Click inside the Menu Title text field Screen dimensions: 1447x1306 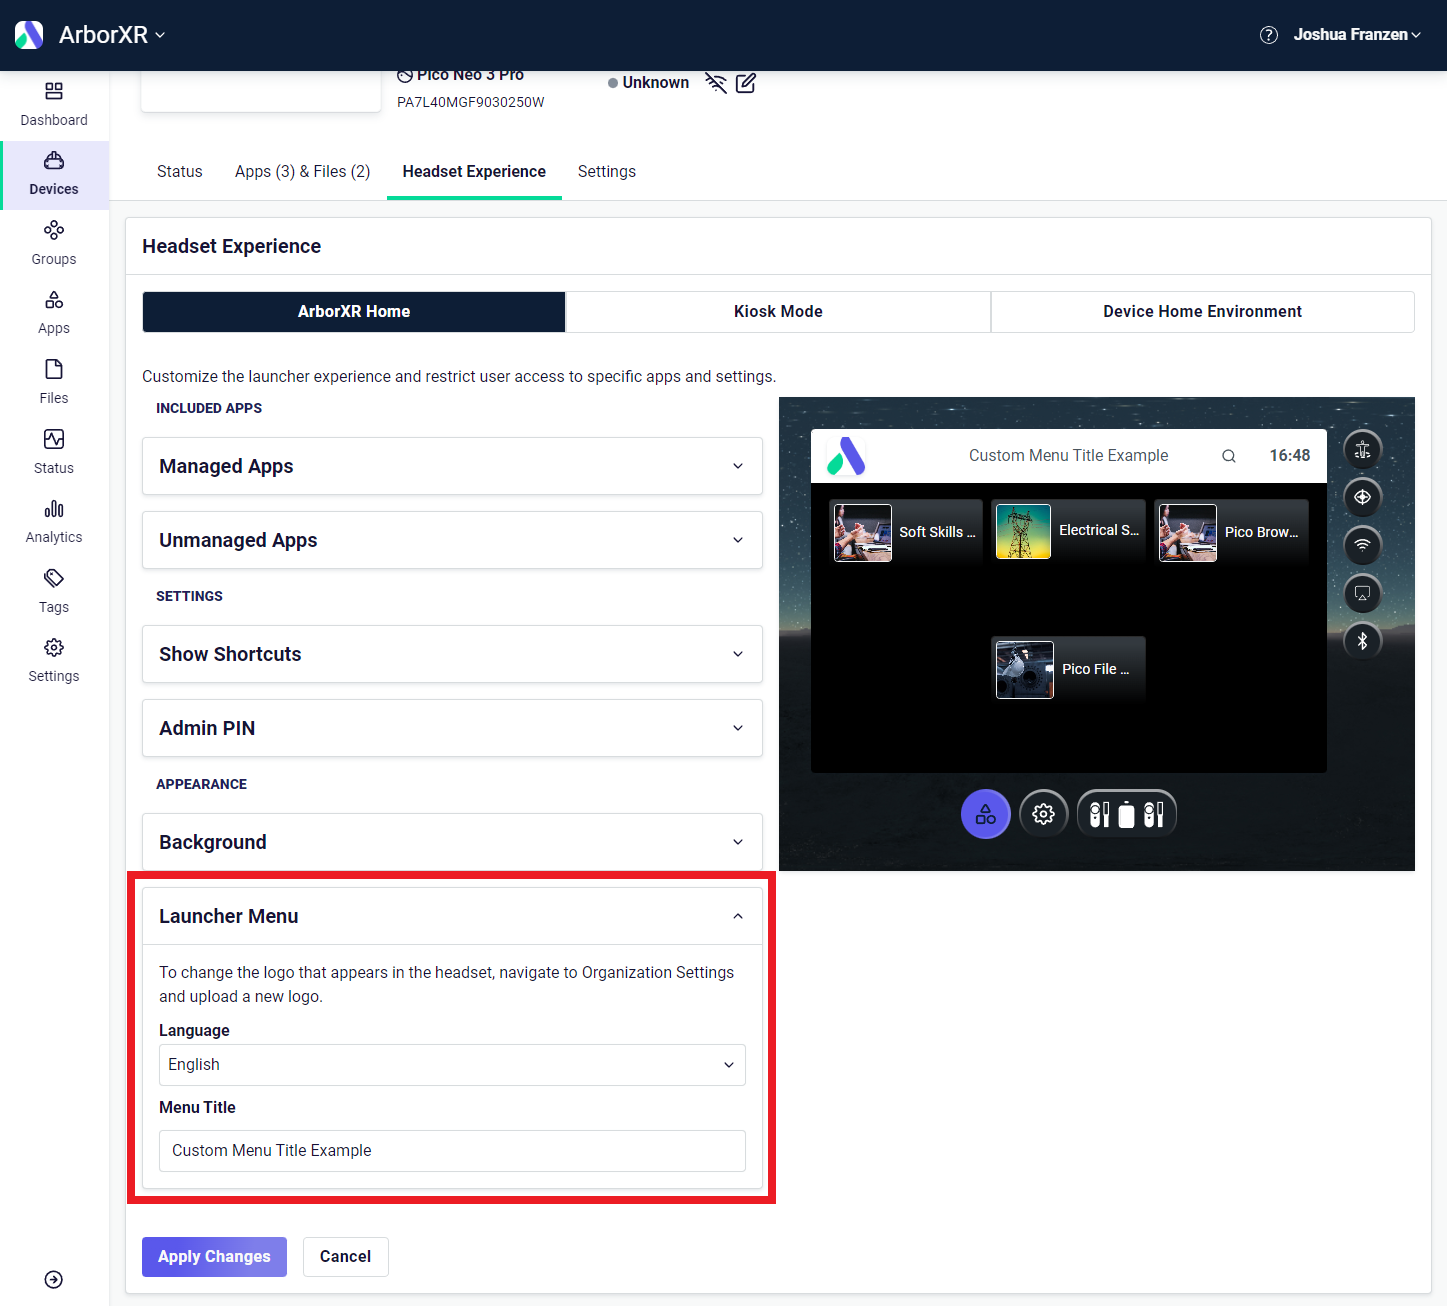[451, 1150]
